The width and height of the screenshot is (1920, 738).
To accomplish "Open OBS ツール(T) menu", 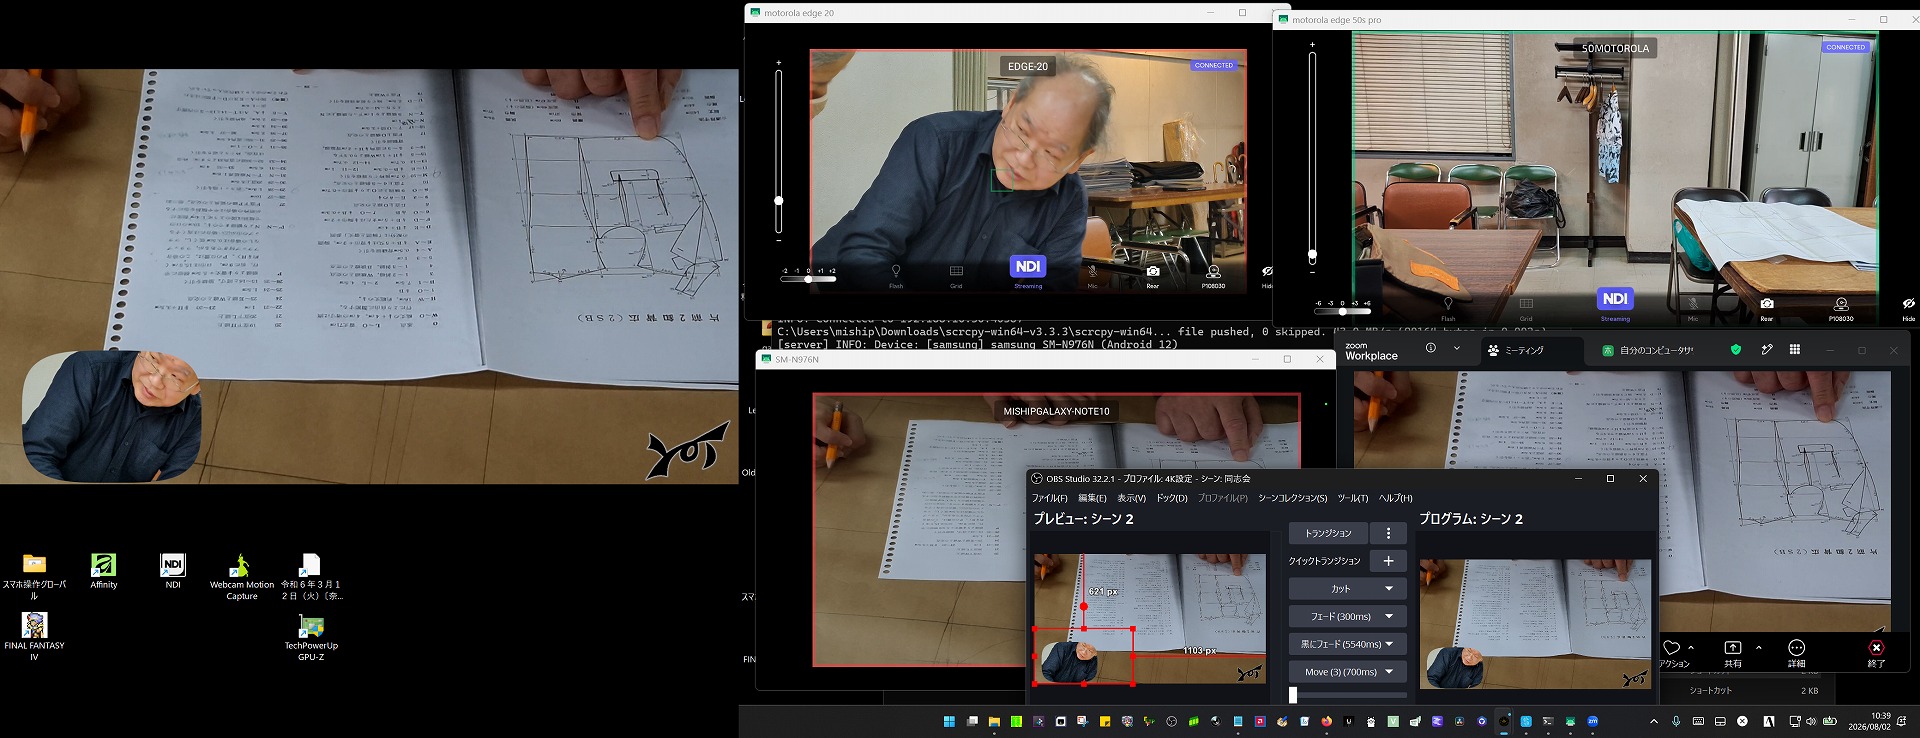I will pos(1352,498).
